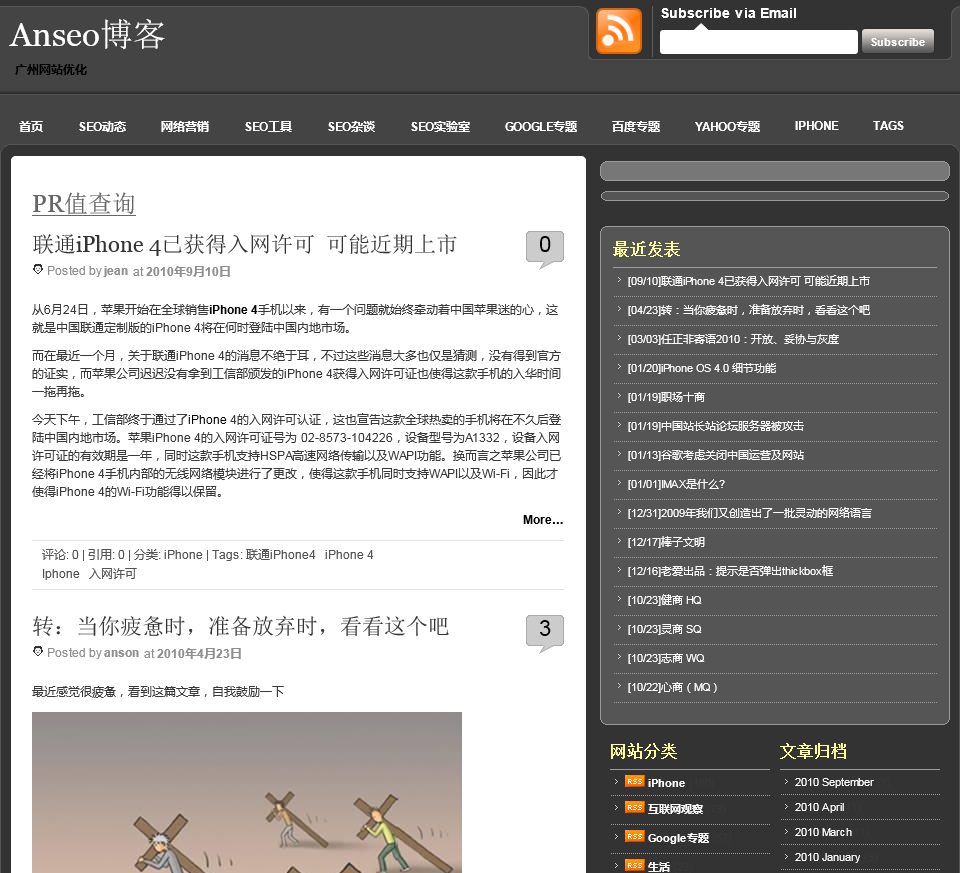Click tag Iphone in post footer

point(61,574)
